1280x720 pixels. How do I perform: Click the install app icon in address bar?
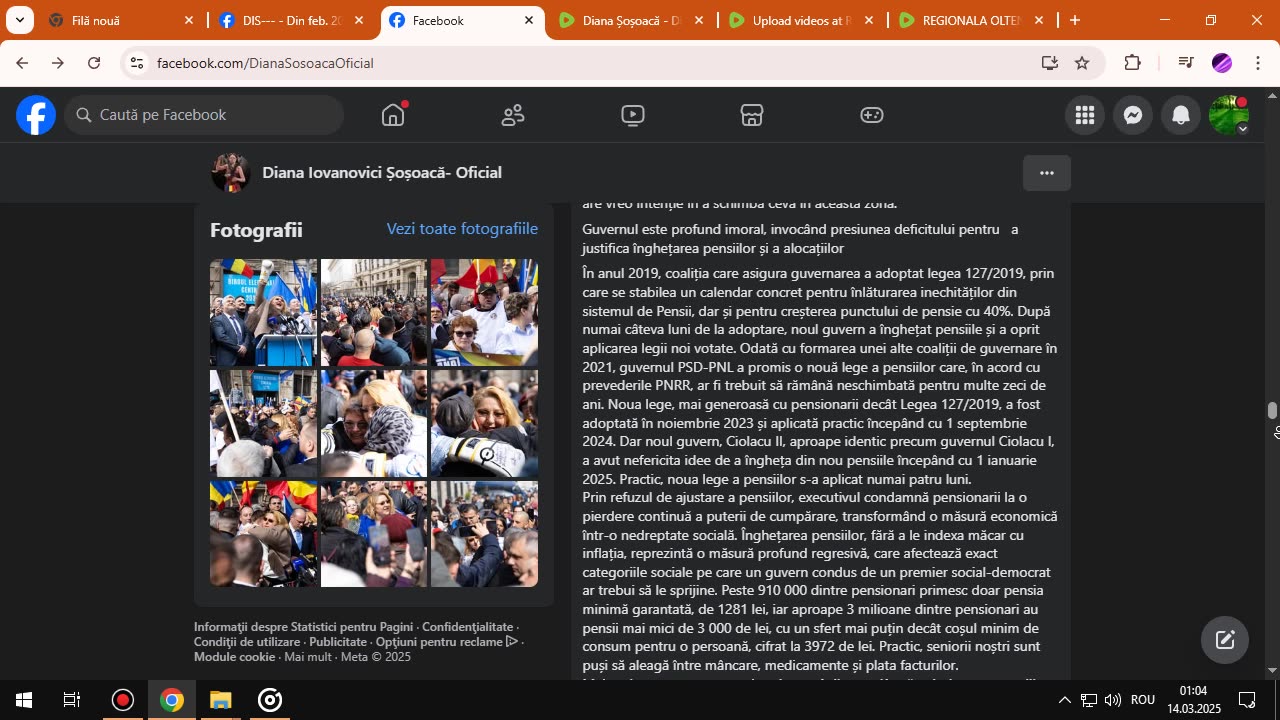pos(1049,63)
